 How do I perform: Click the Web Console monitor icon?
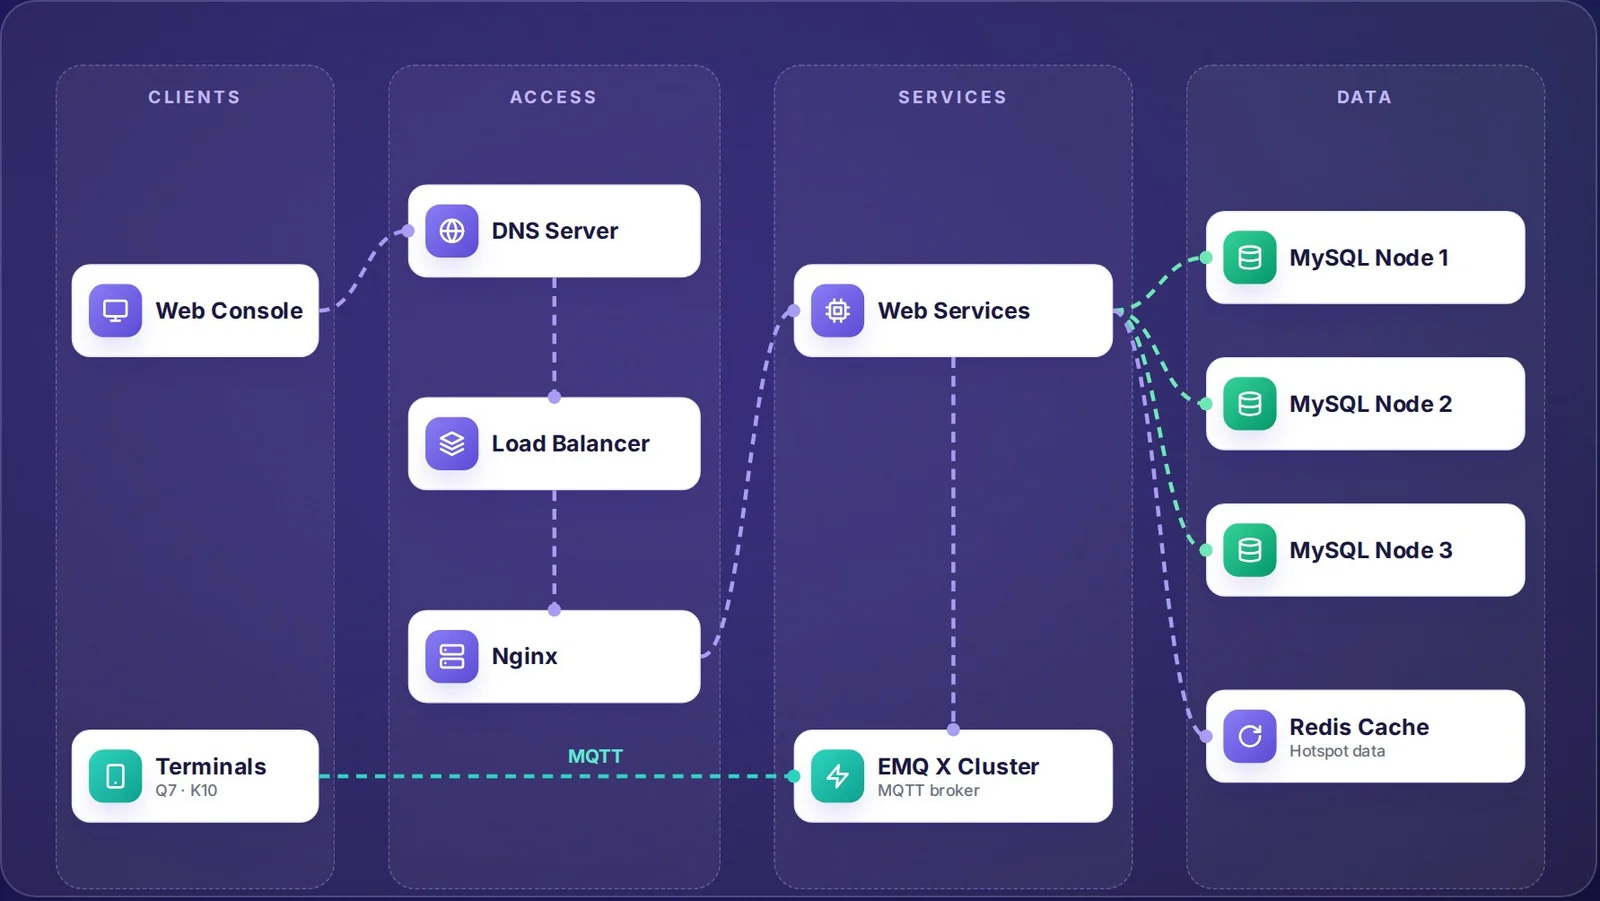click(x=115, y=311)
